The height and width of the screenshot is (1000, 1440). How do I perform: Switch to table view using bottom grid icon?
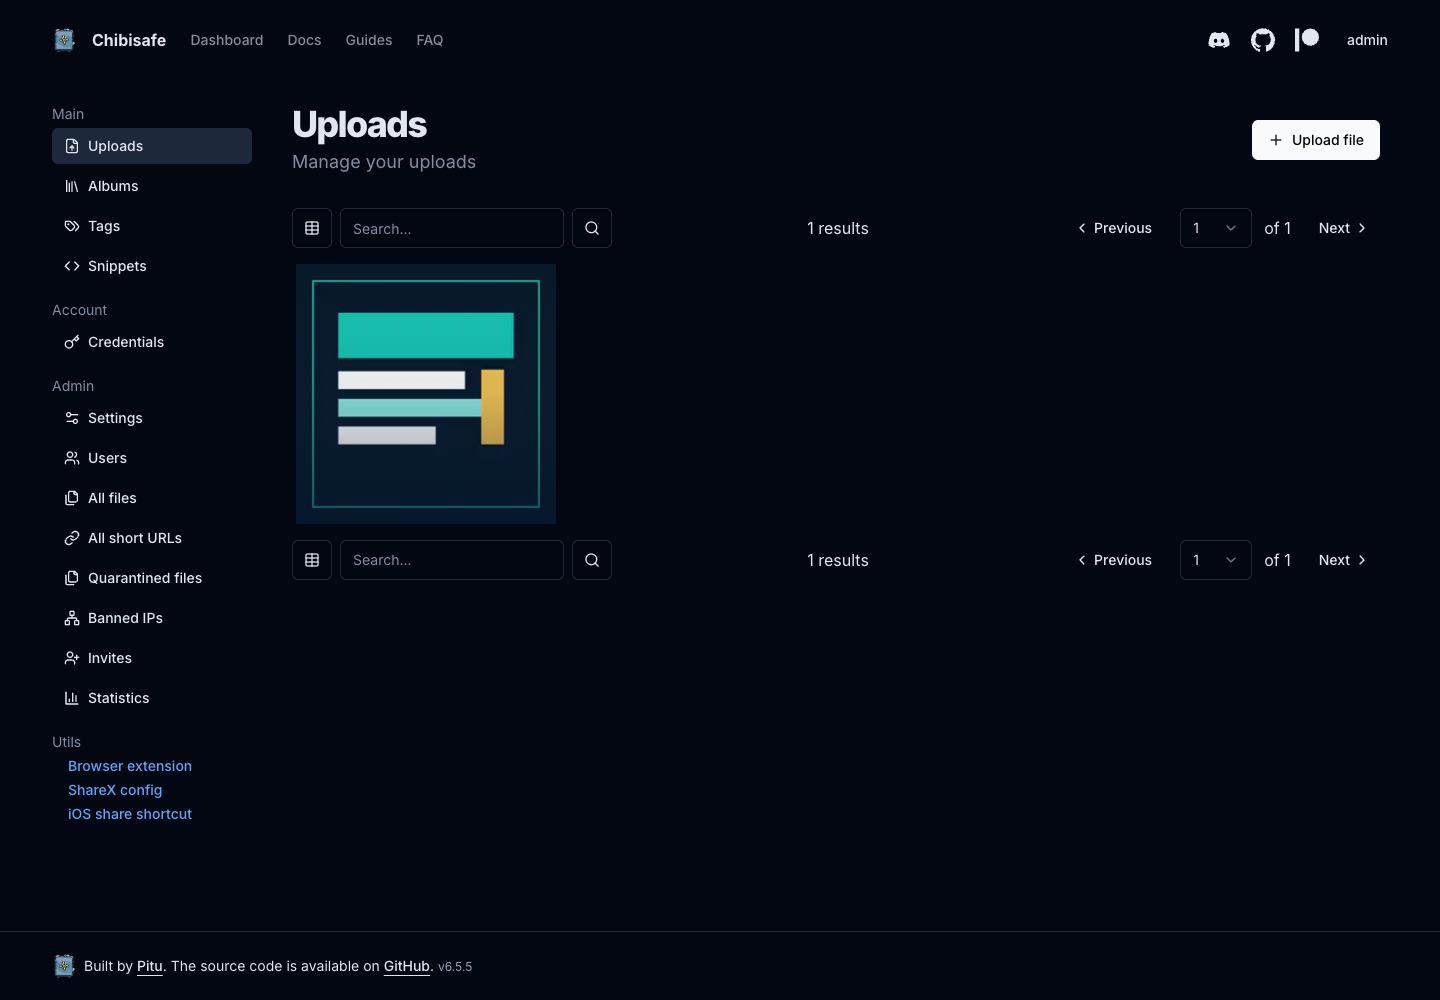(x=312, y=560)
